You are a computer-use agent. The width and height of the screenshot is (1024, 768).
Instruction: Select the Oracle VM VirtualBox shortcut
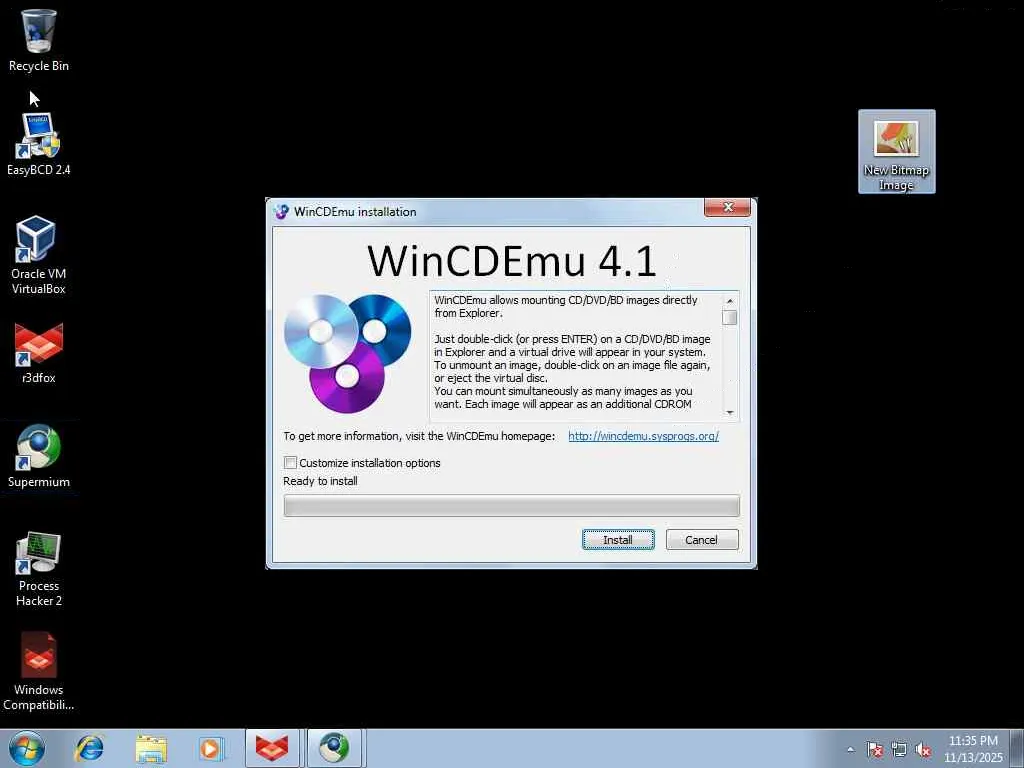[x=39, y=255]
